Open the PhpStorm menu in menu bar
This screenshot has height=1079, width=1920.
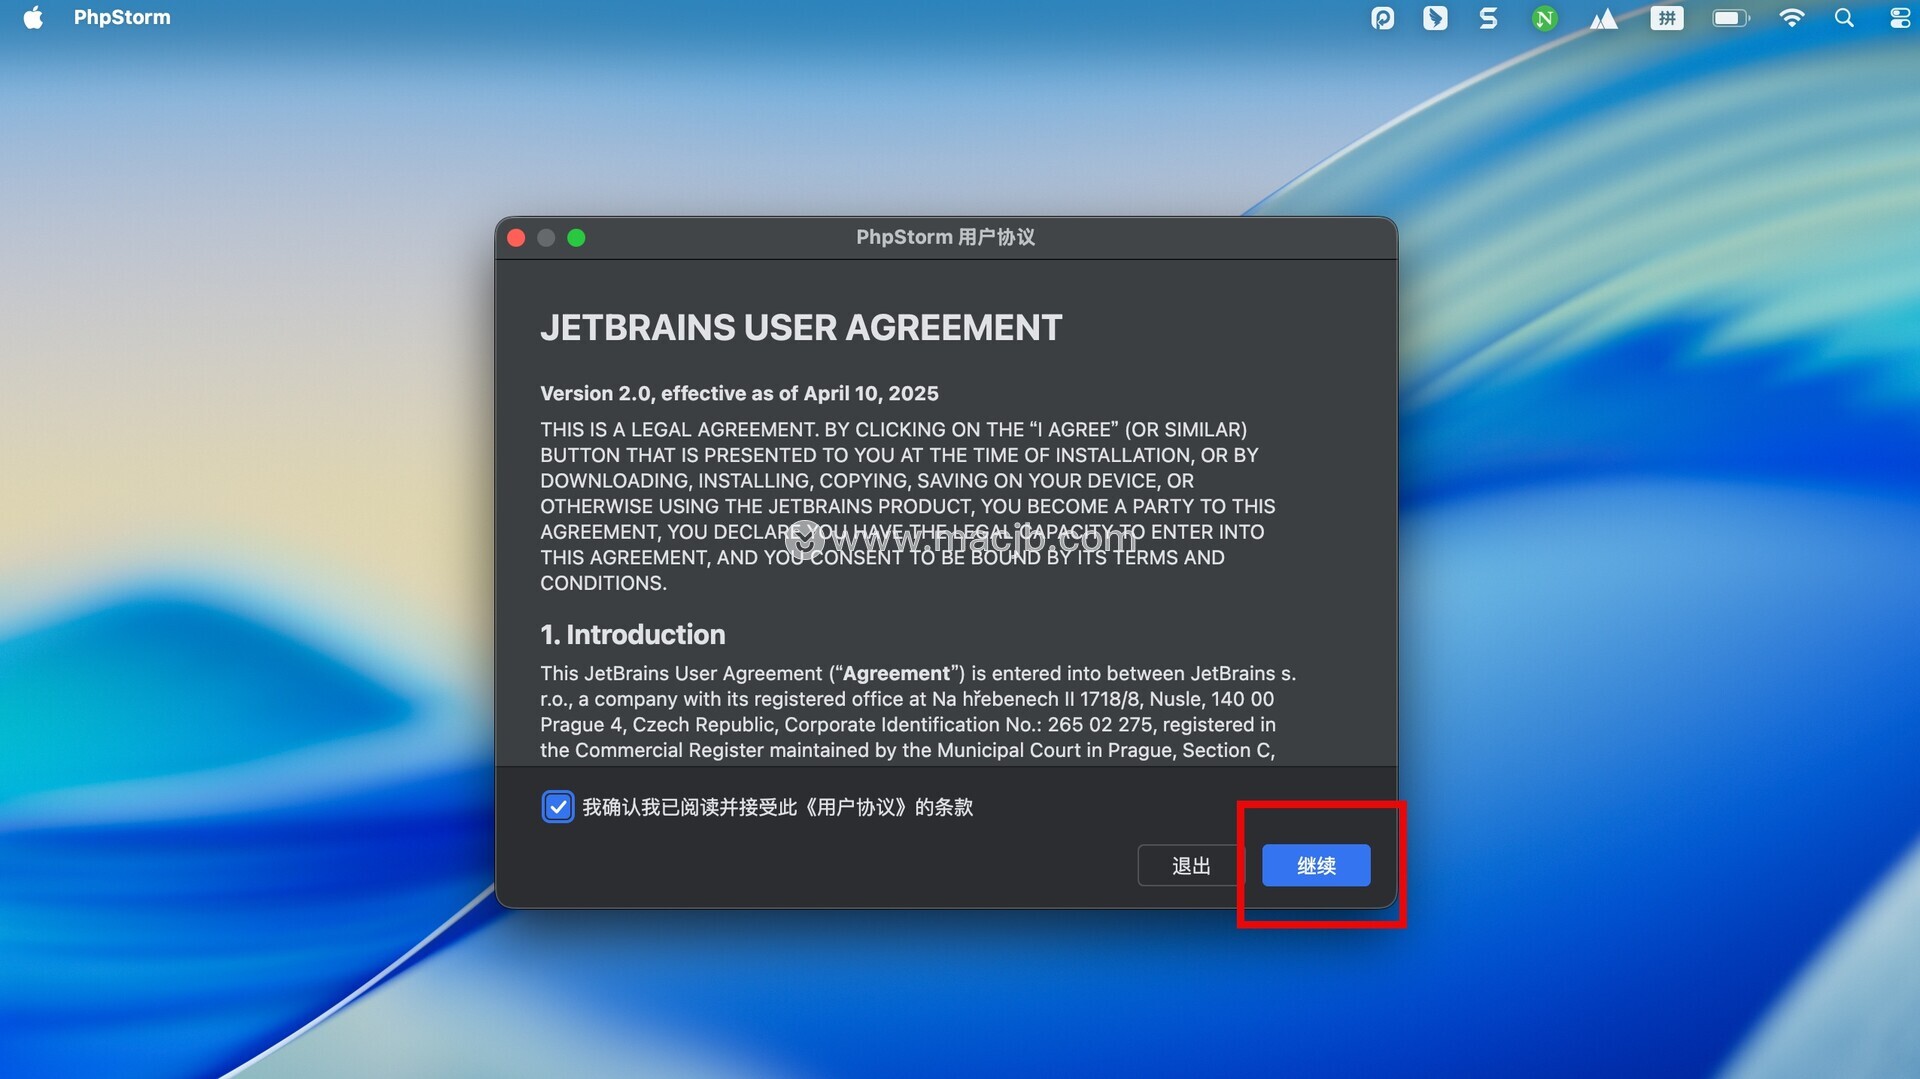coord(122,17)
